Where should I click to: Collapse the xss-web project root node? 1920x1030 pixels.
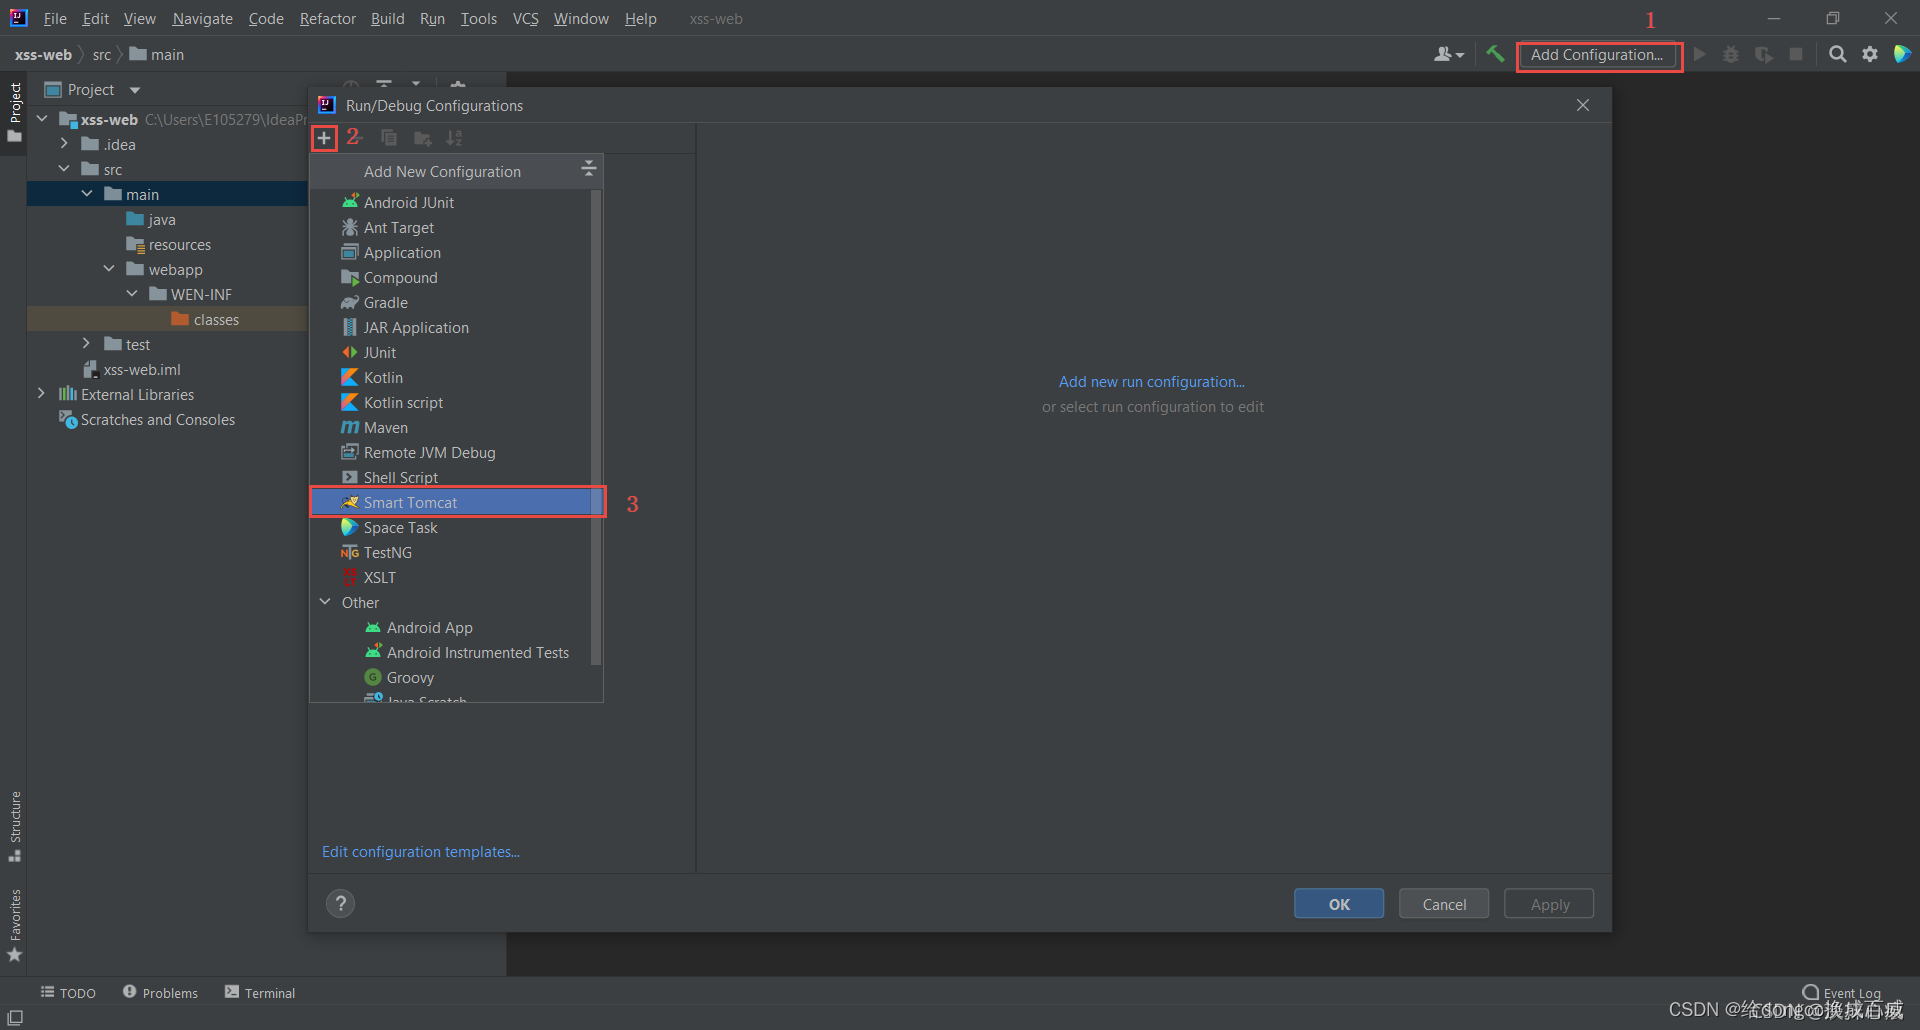pyautogui.click(x=42, y=119)
